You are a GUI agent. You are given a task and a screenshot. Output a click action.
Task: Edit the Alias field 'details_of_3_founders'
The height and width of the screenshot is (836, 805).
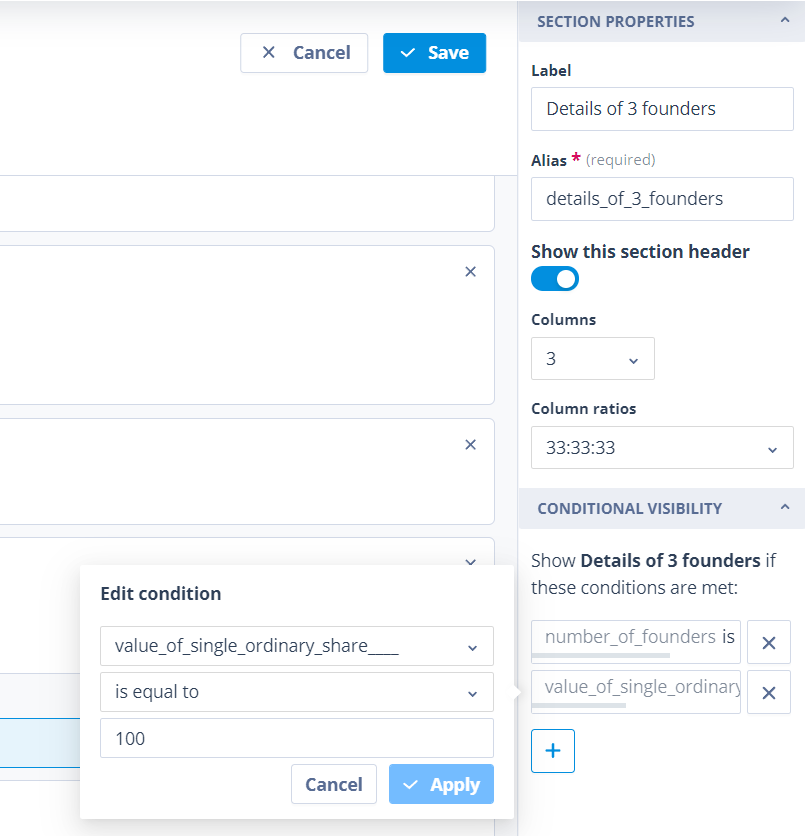[662, 199]
